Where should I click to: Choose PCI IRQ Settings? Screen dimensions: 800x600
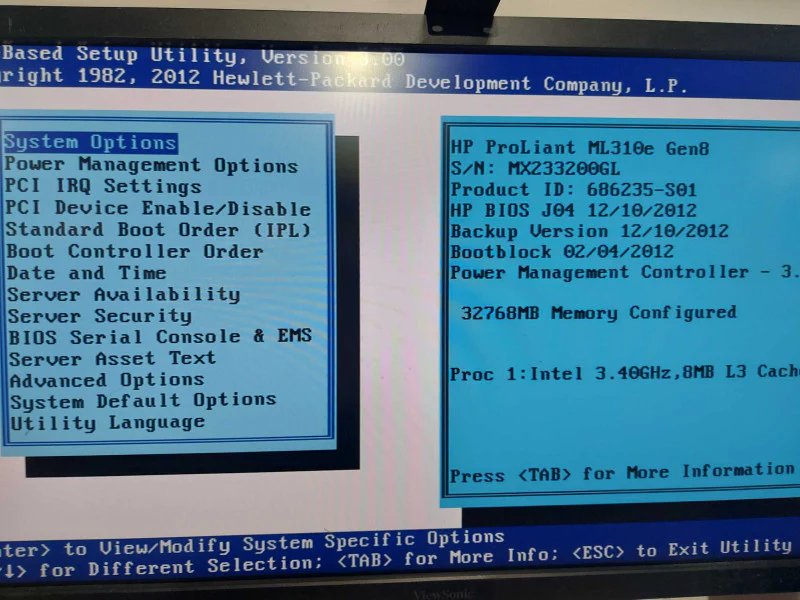coord(104,187)
